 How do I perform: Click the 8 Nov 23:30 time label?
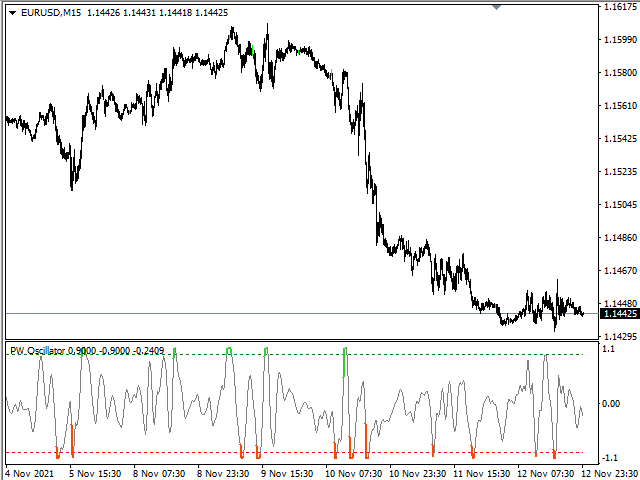click(224, 474)
